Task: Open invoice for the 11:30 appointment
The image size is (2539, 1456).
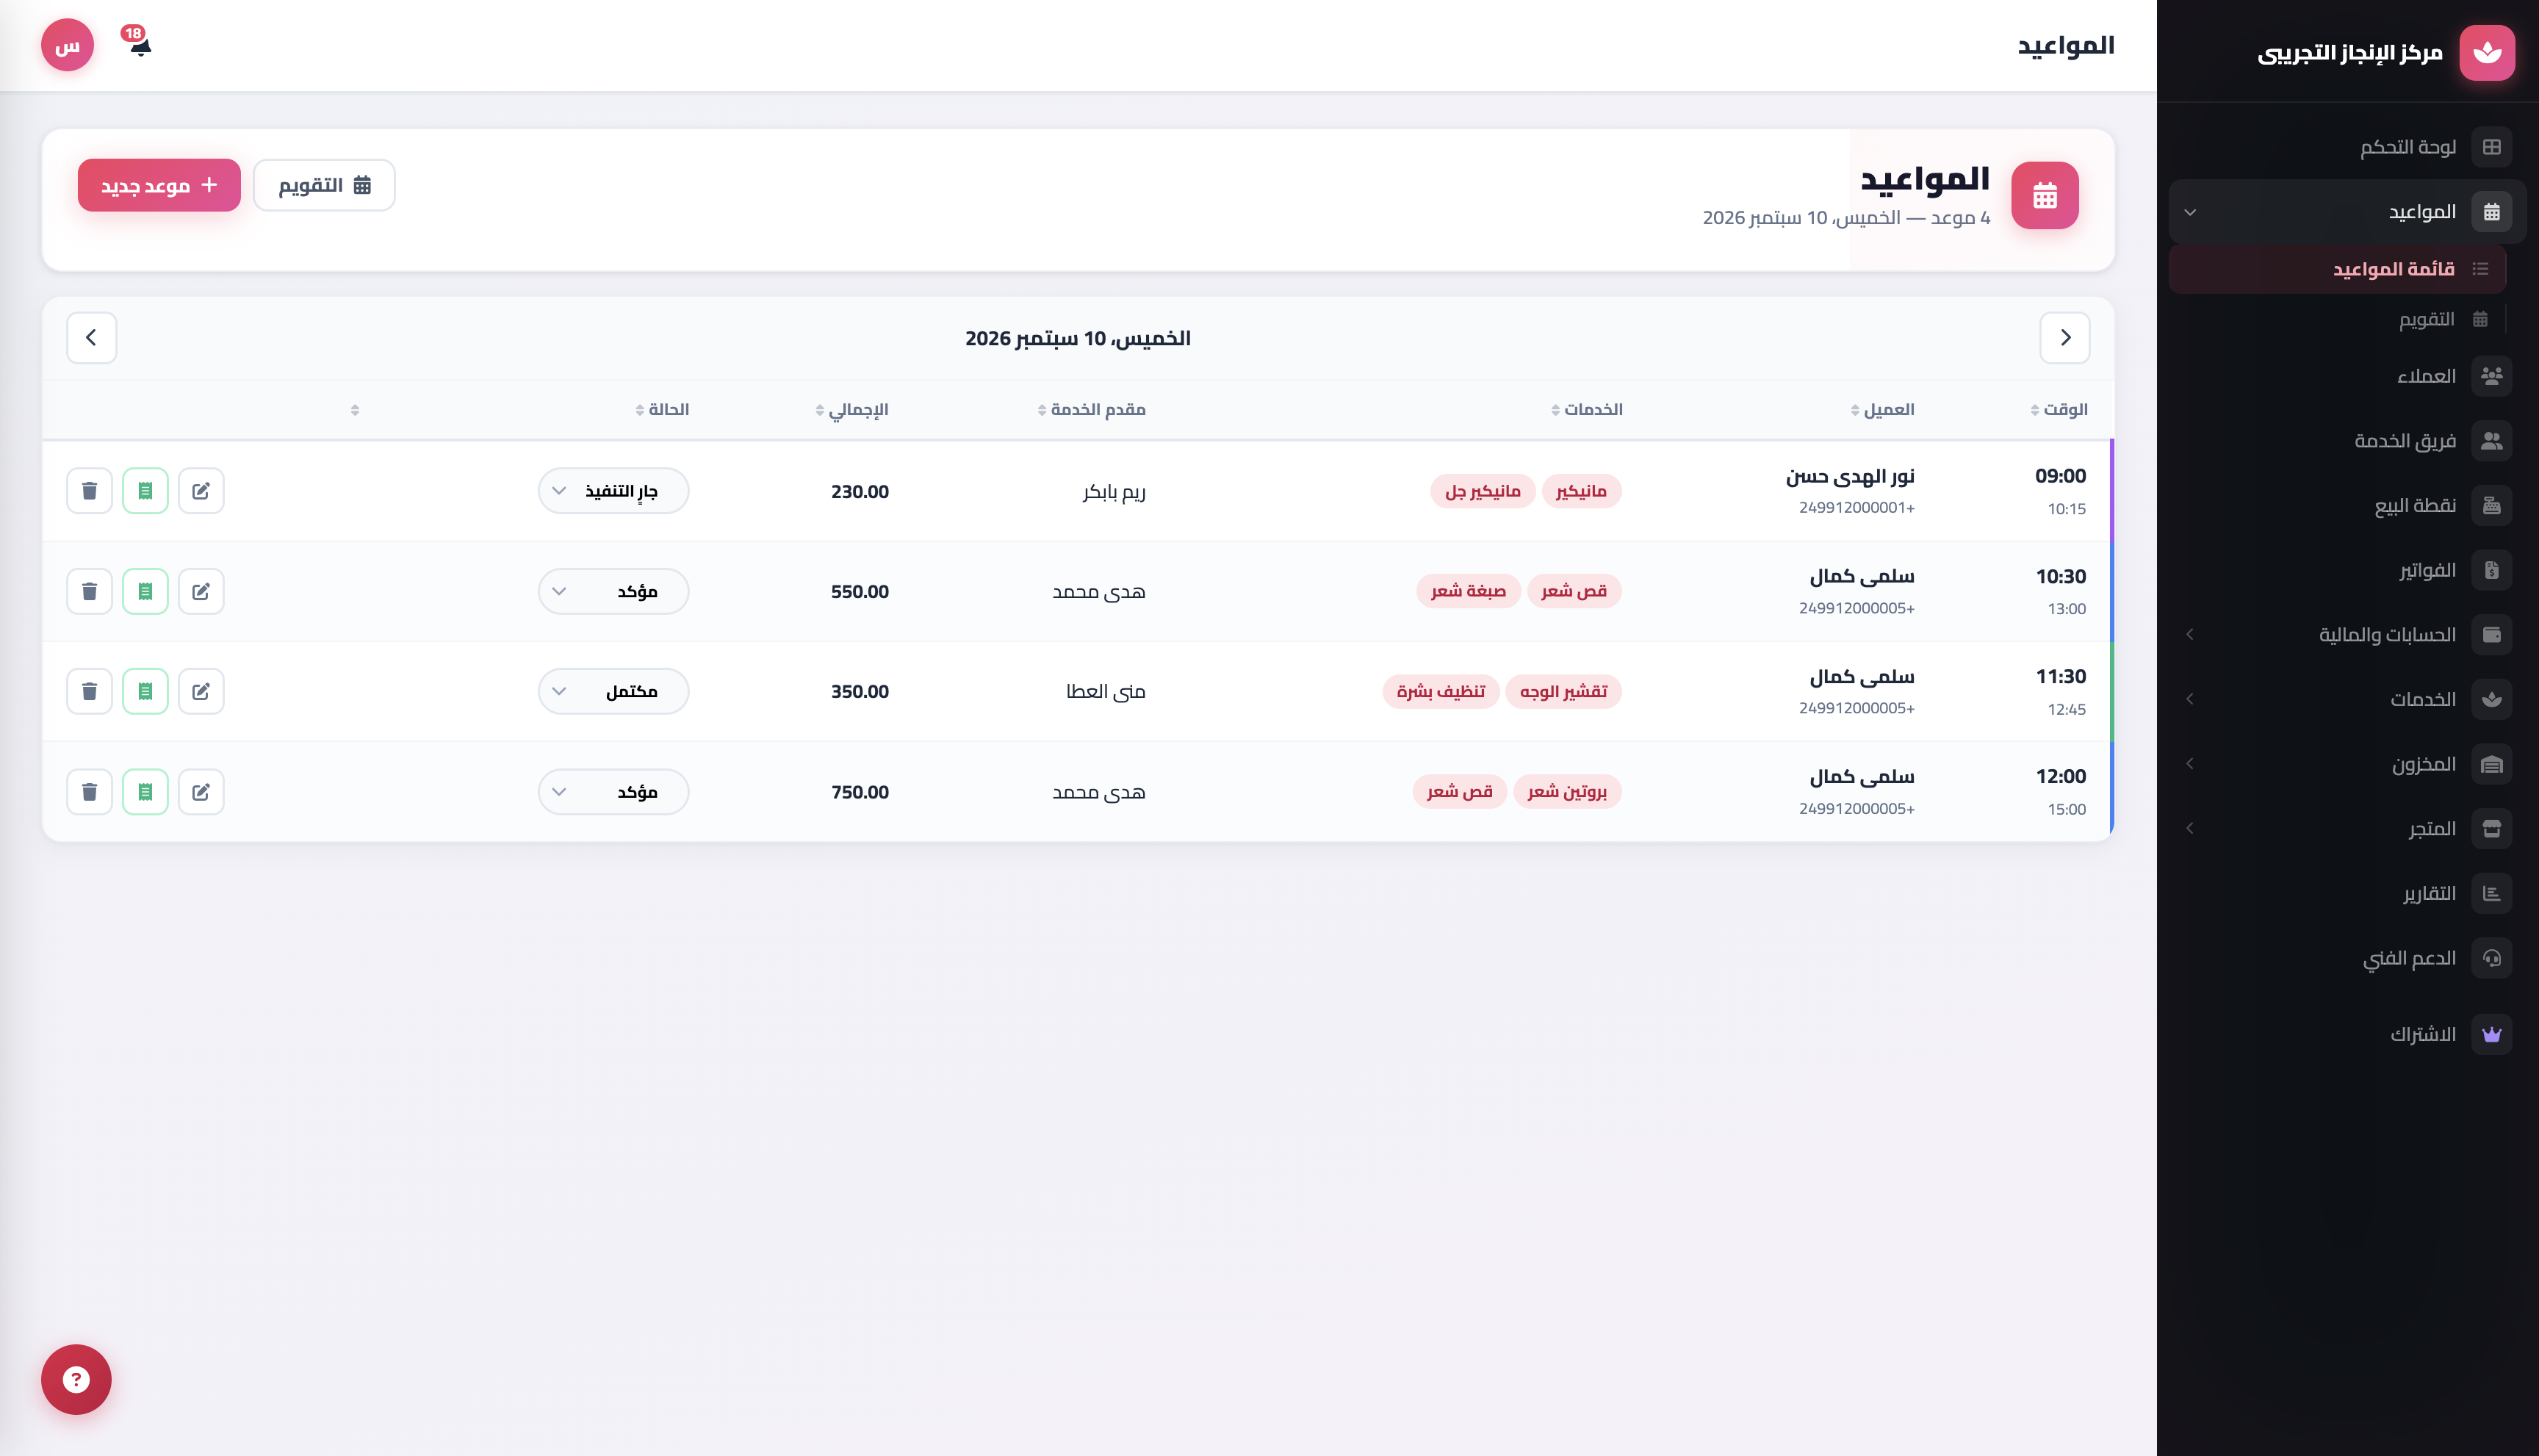Action: 145,691
